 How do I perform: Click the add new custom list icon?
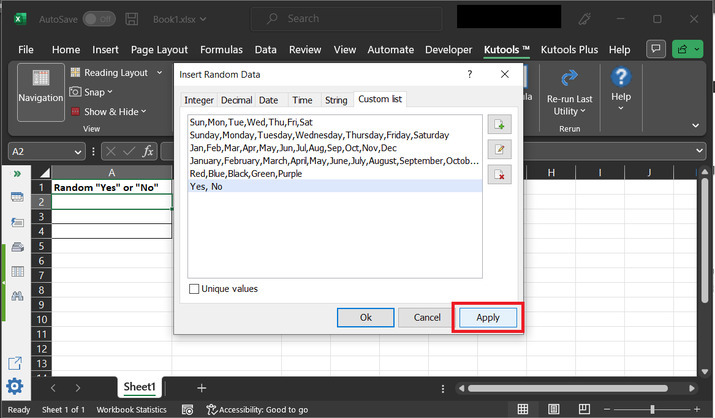(499, 124)
